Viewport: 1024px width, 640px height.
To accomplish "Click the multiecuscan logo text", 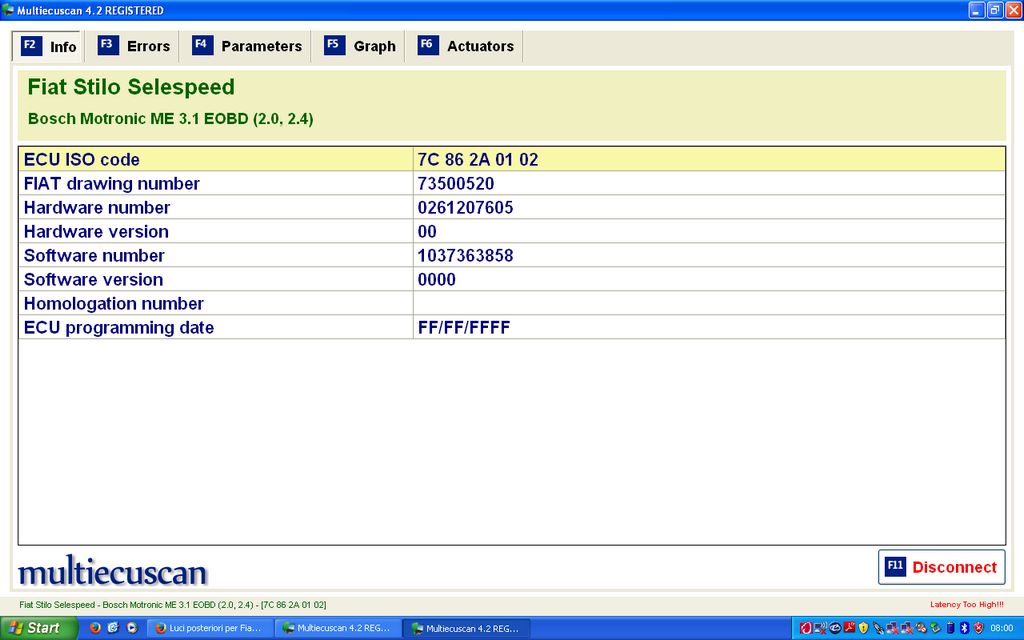I will tap(112, 571).
